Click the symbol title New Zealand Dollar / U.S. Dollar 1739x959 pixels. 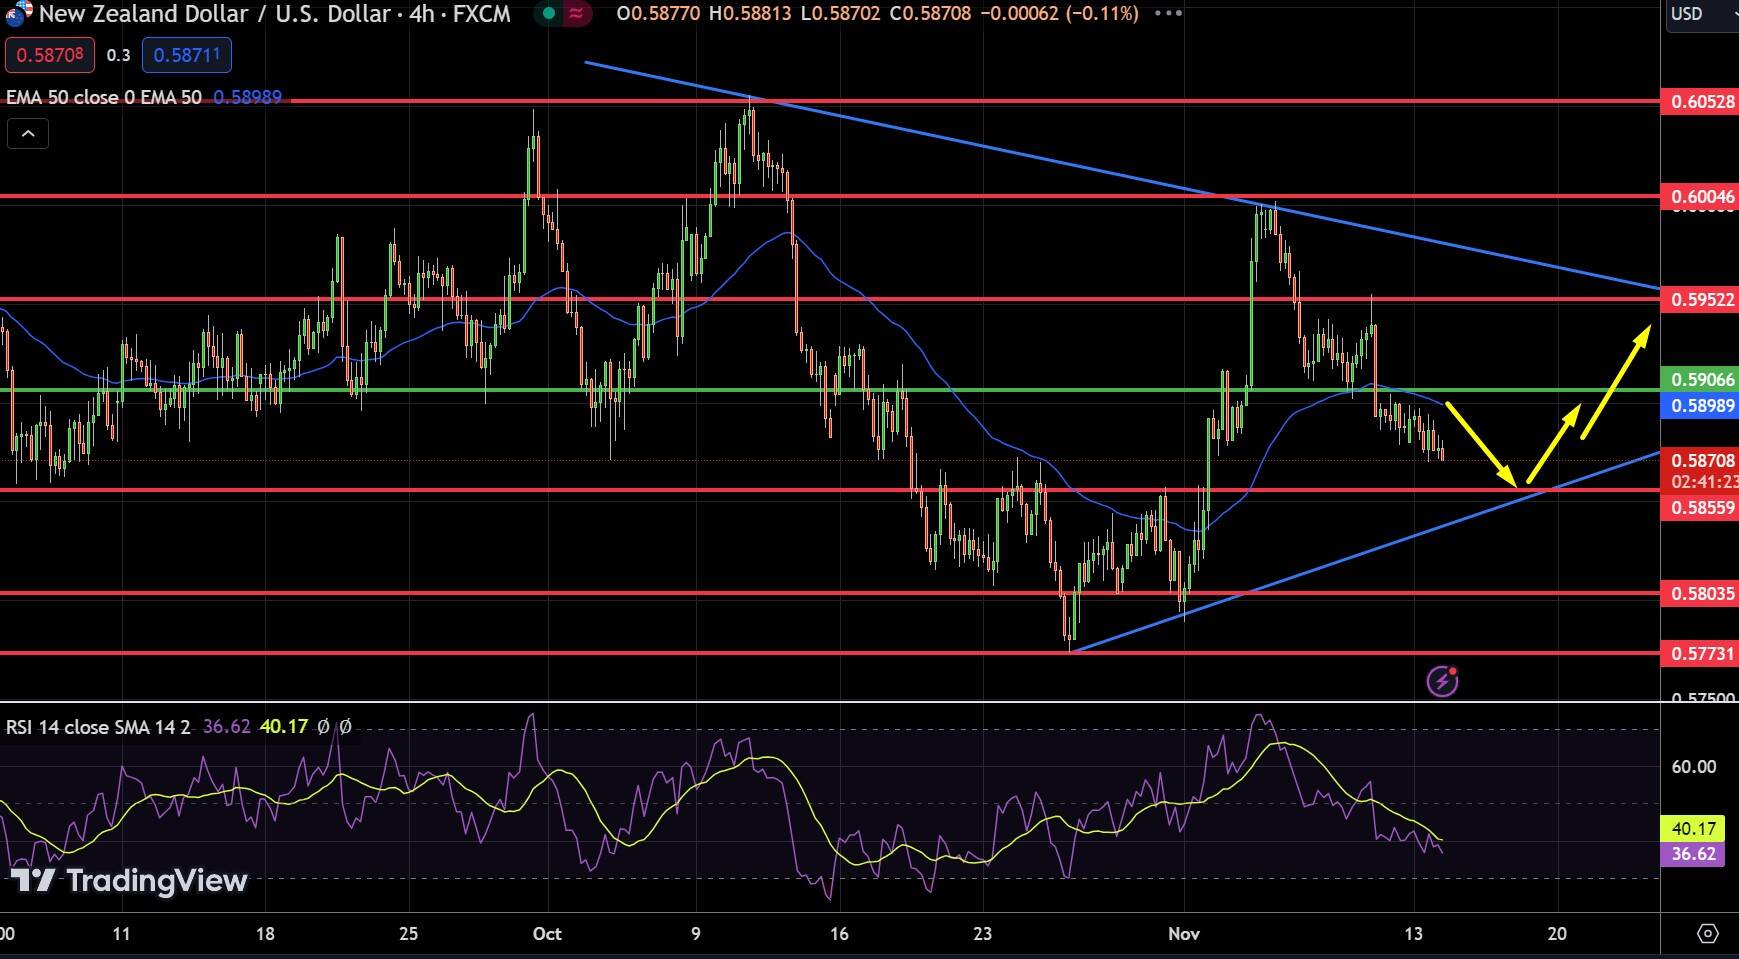215,14
